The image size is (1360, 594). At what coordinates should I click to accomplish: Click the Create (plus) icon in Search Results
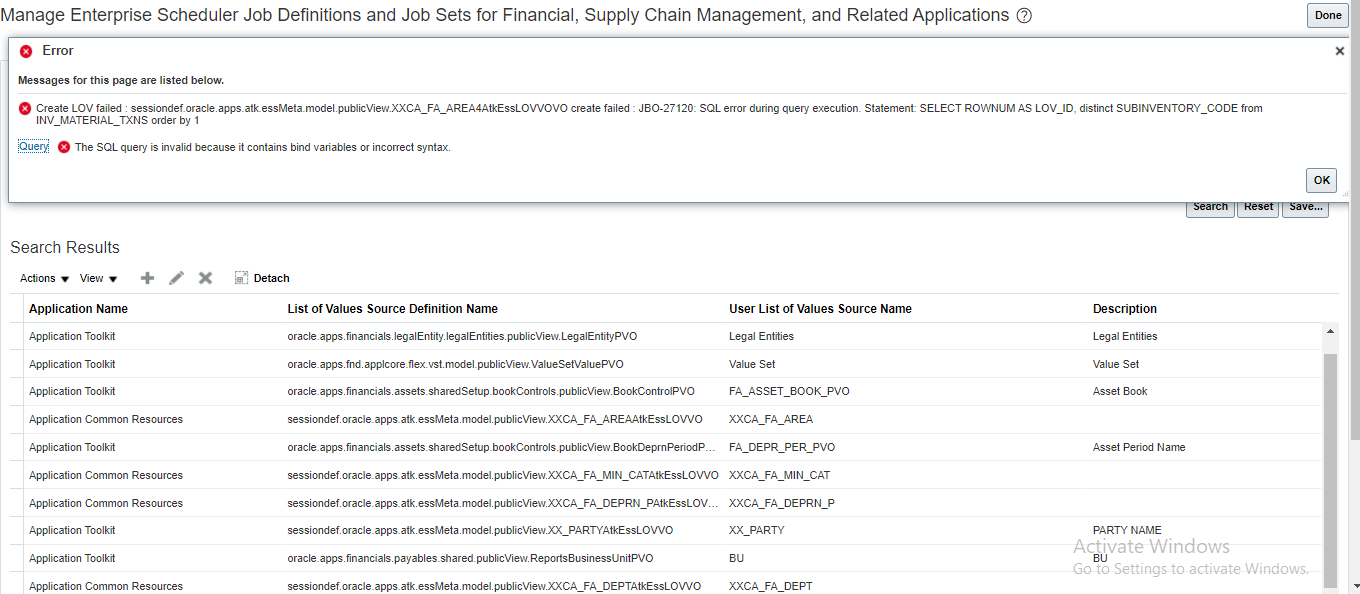147,278
